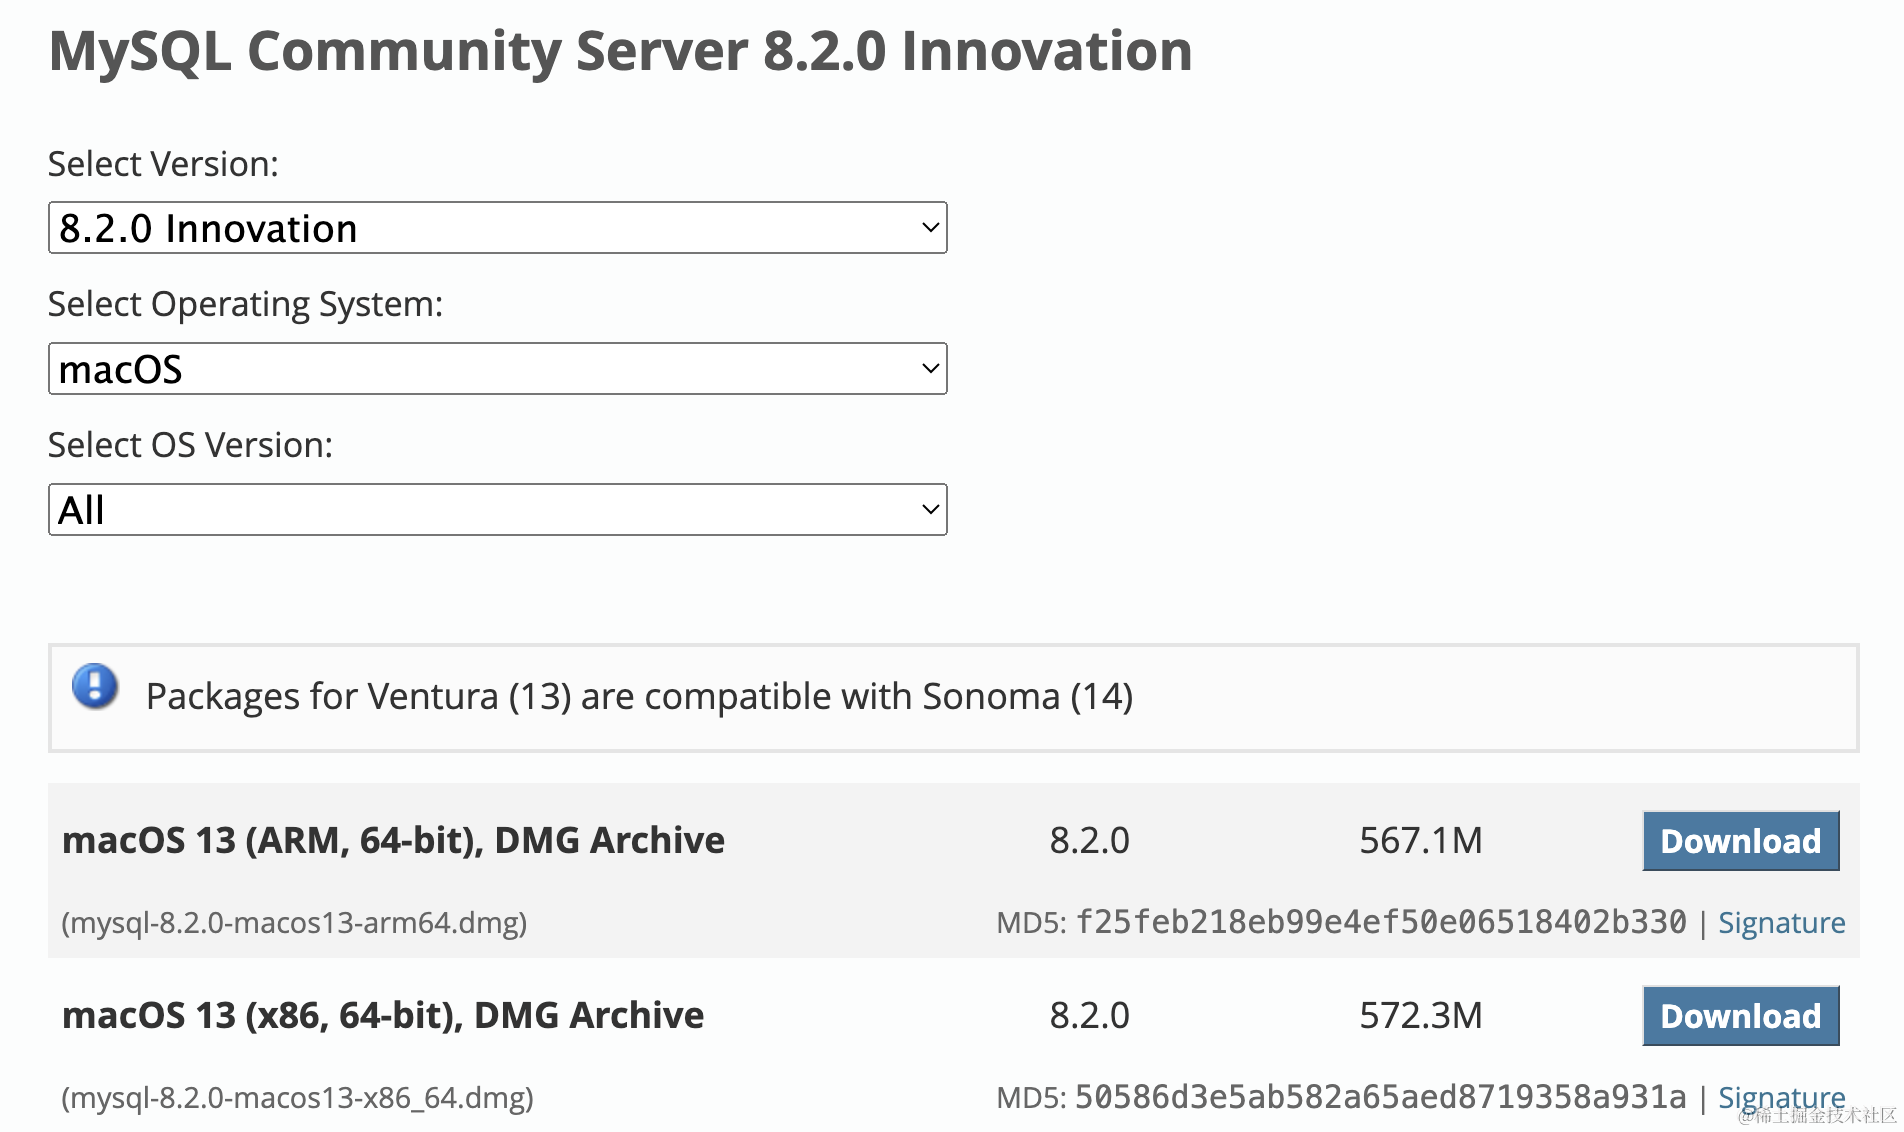Viewport: 1904px width, 1132px height.
Task: Click the "Select Operating System:" label
Action: coord(245,304)
